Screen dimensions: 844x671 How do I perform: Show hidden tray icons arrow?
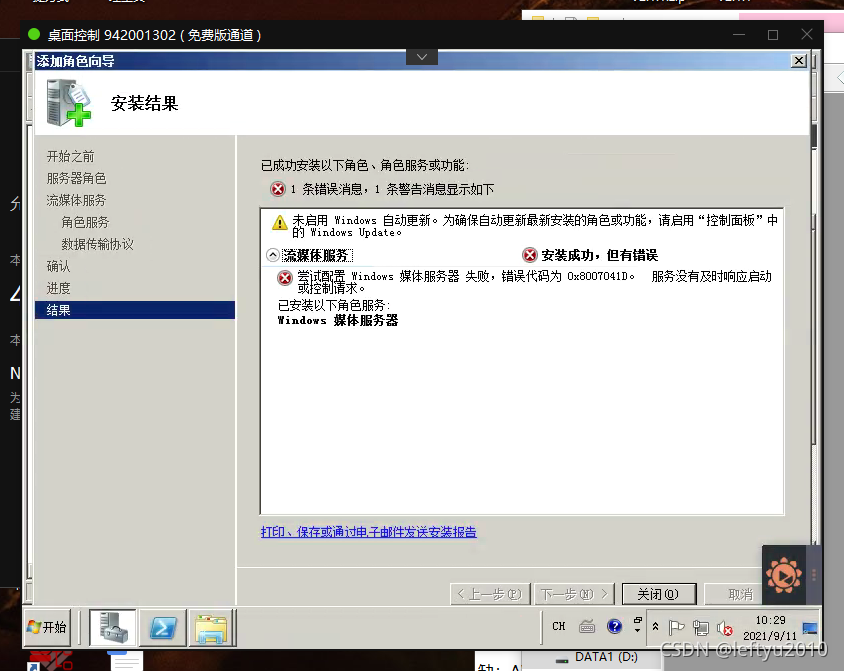point(656,626)
